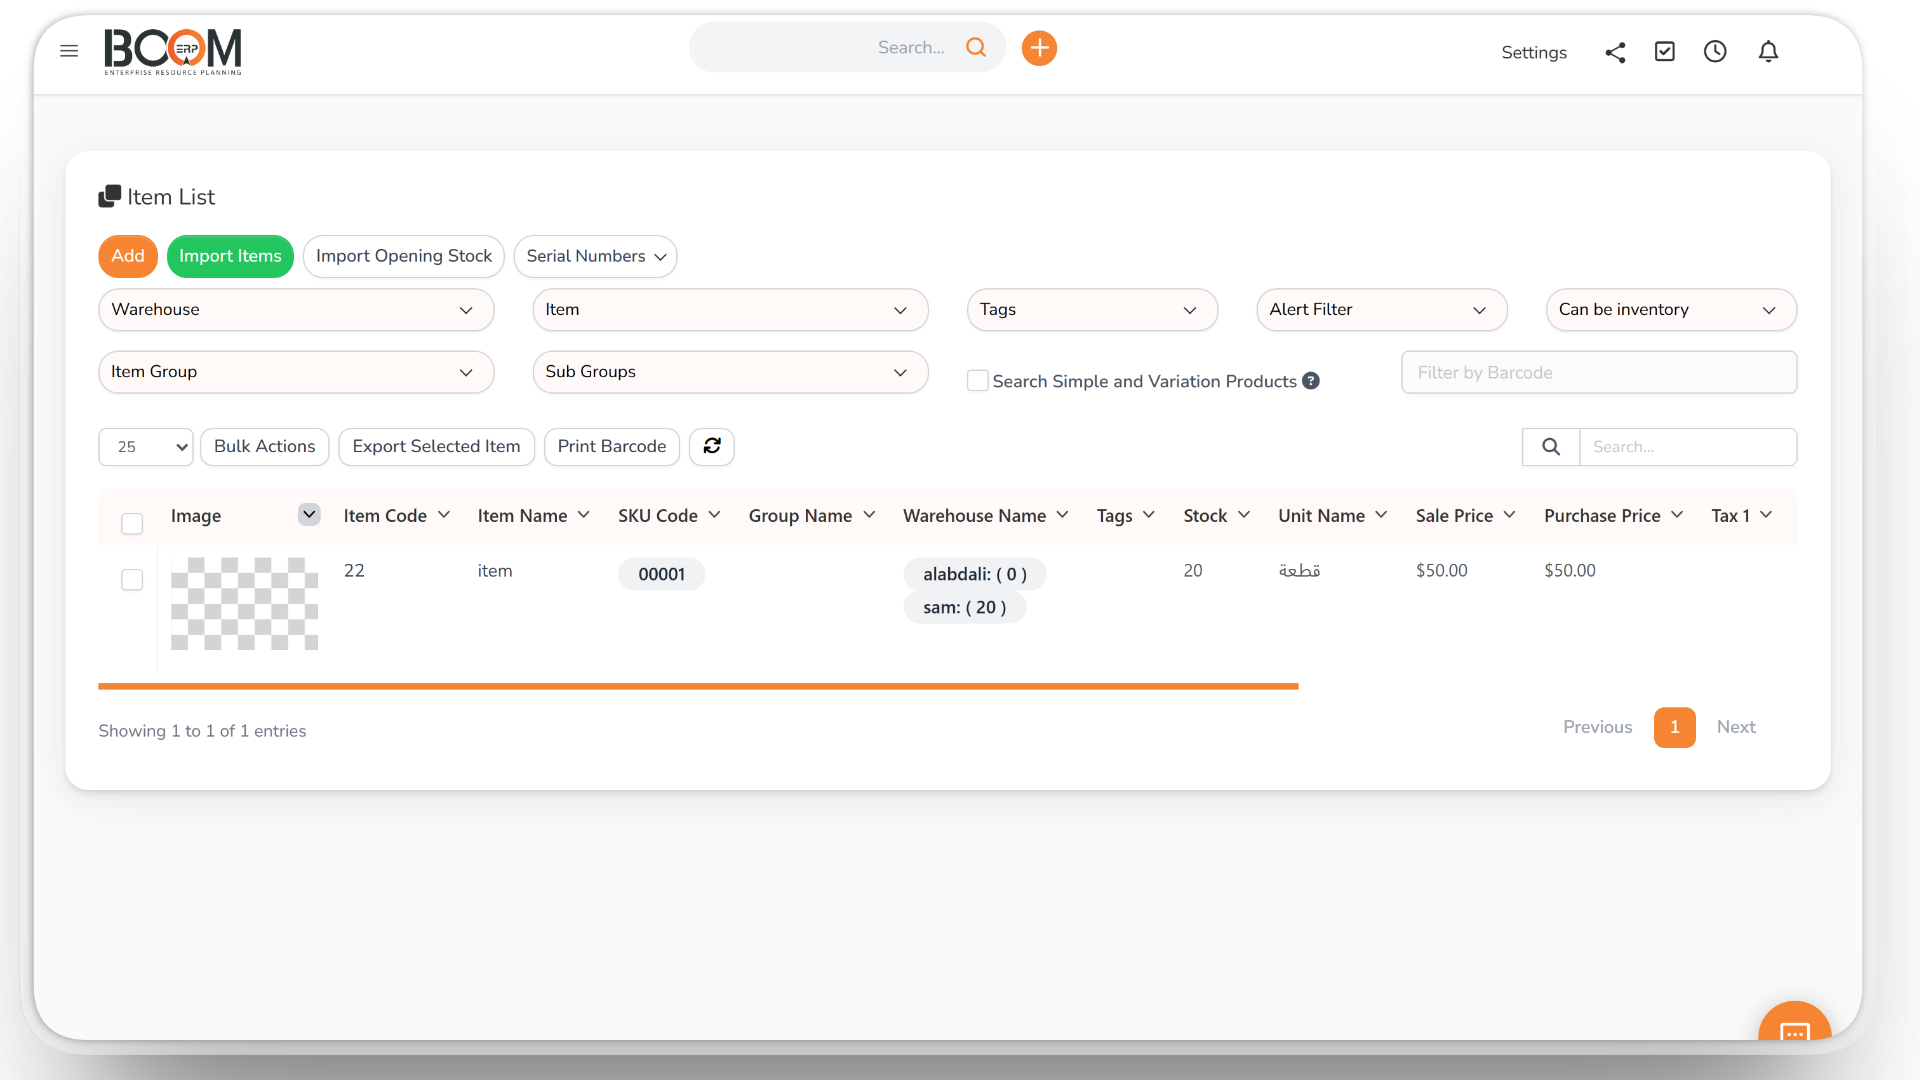The image size is (1920, 1080).
Task: Expand the Alert Filter dropdown
Action: point(1382,310)
